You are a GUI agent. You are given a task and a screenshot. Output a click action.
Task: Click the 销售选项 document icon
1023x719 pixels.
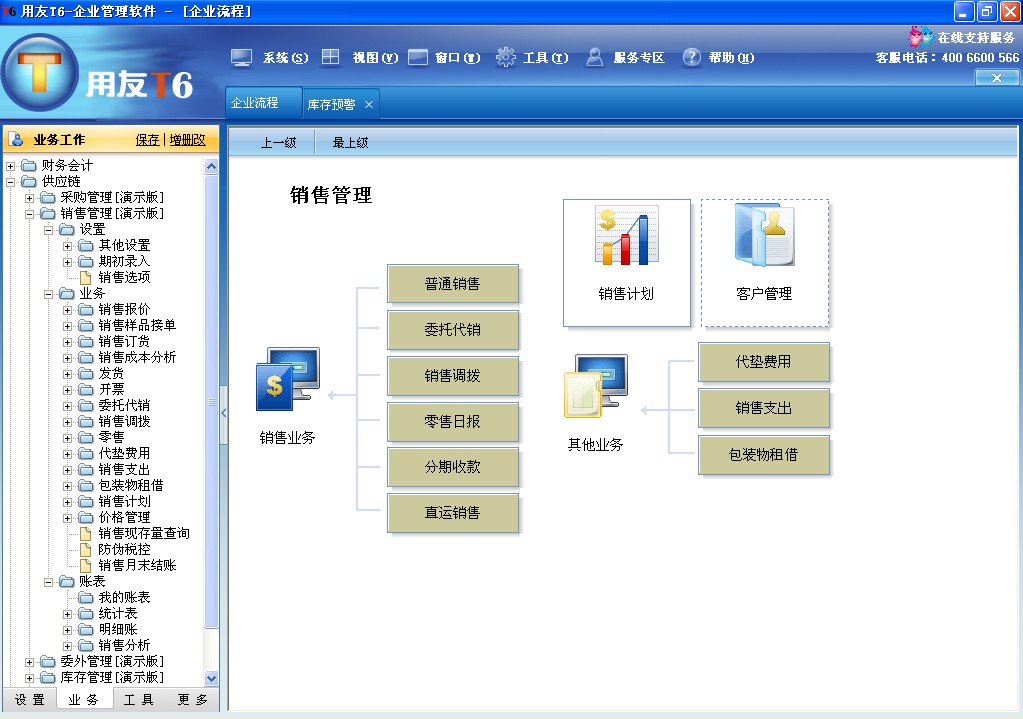pyautogui.click(x=85, y=278)
